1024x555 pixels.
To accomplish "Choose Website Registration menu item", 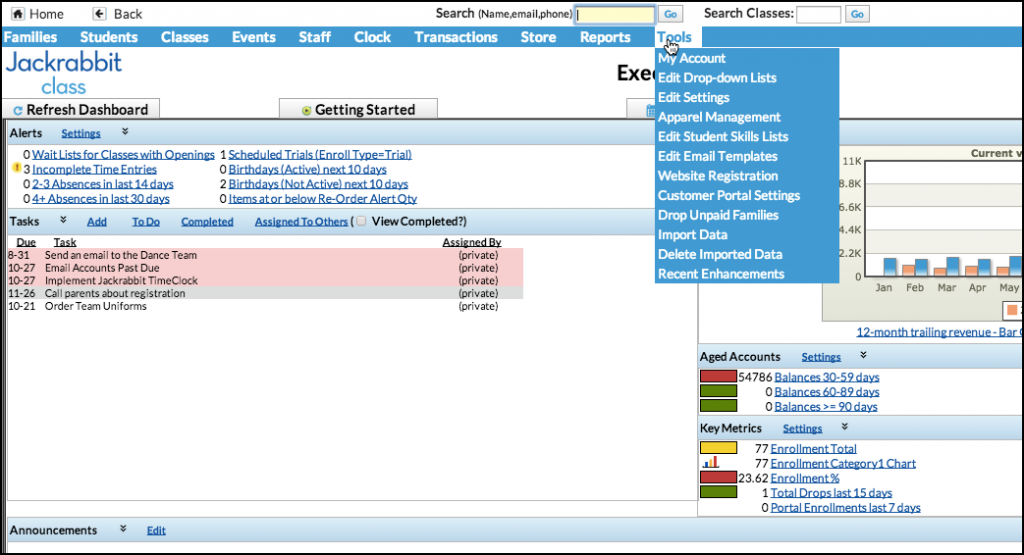I will pos(718,176).
